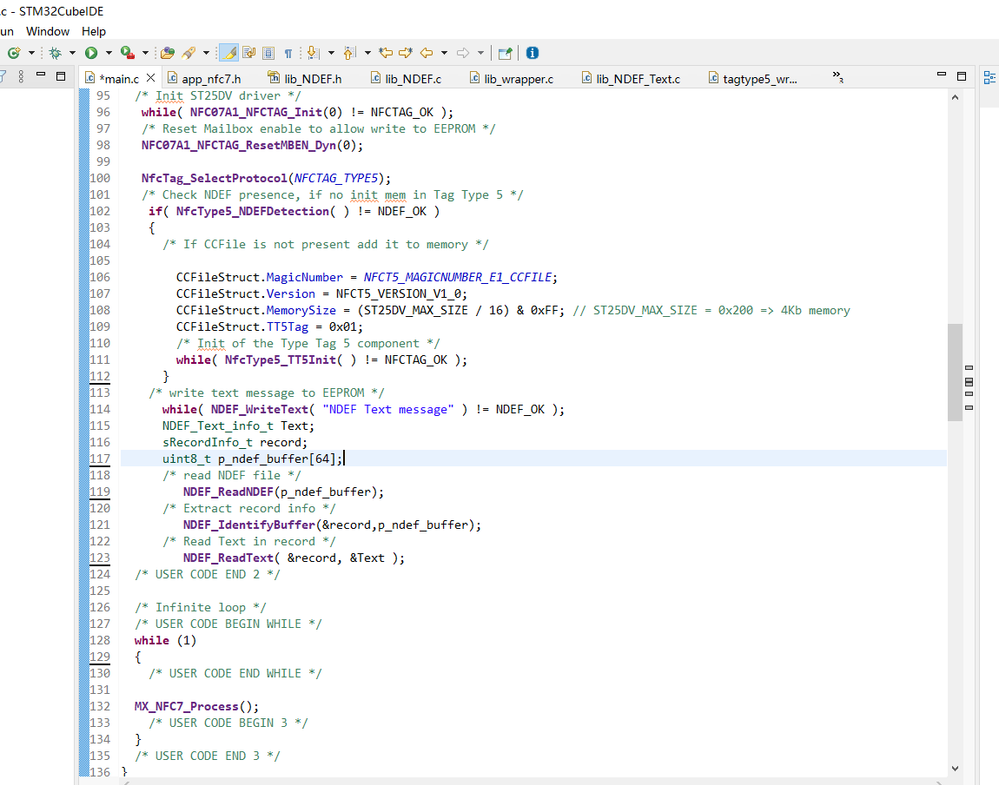
Task: Open the Outline view icon at right edge
Action: (989, 78)
